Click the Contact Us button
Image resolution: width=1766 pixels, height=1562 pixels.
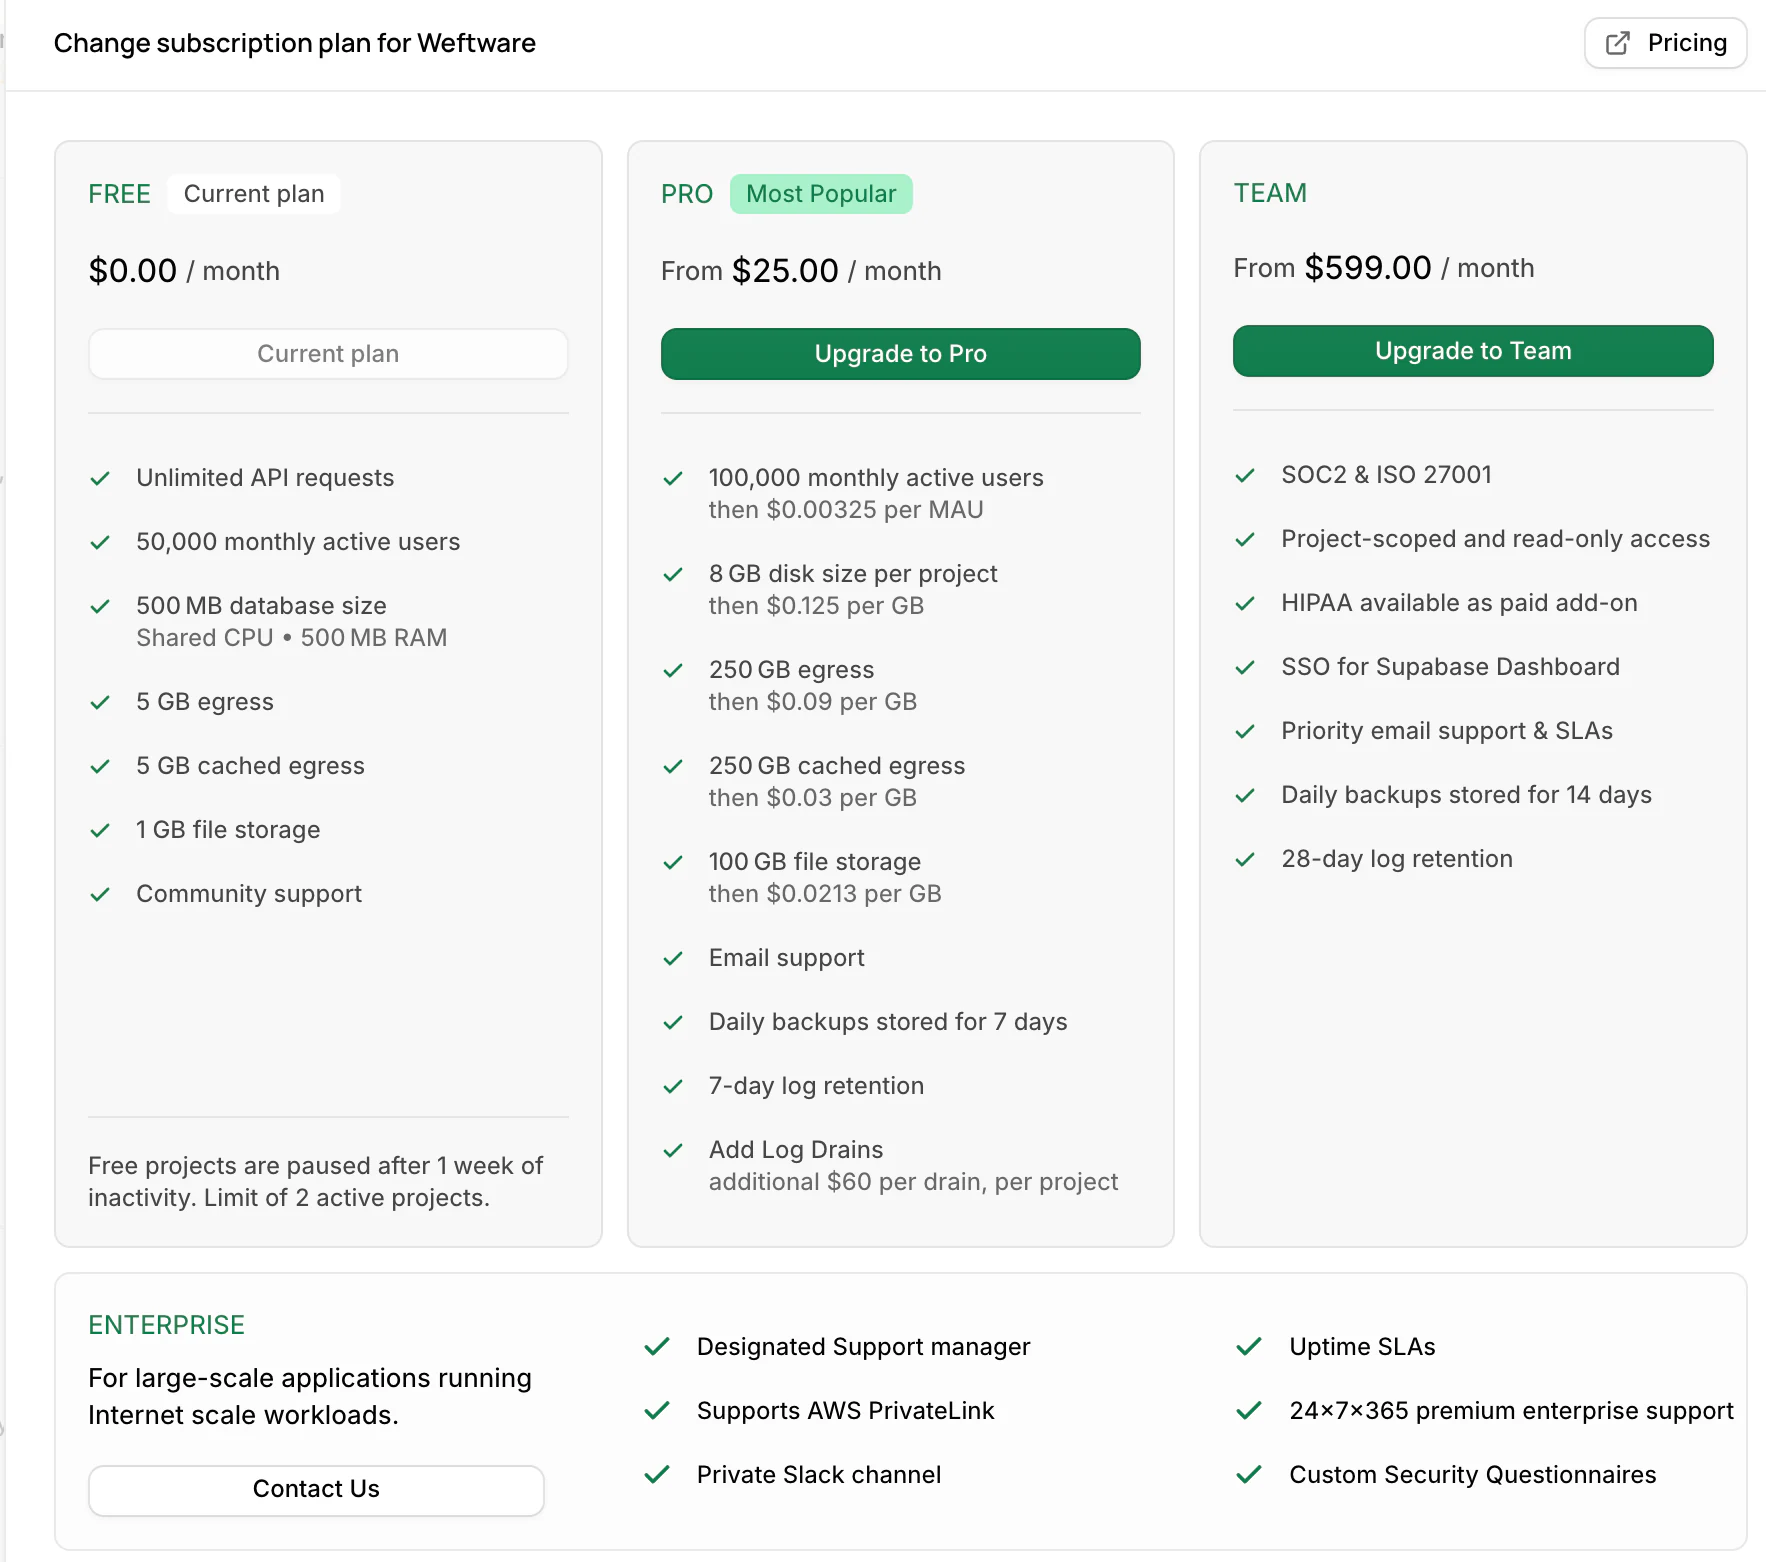[316, 1489]
